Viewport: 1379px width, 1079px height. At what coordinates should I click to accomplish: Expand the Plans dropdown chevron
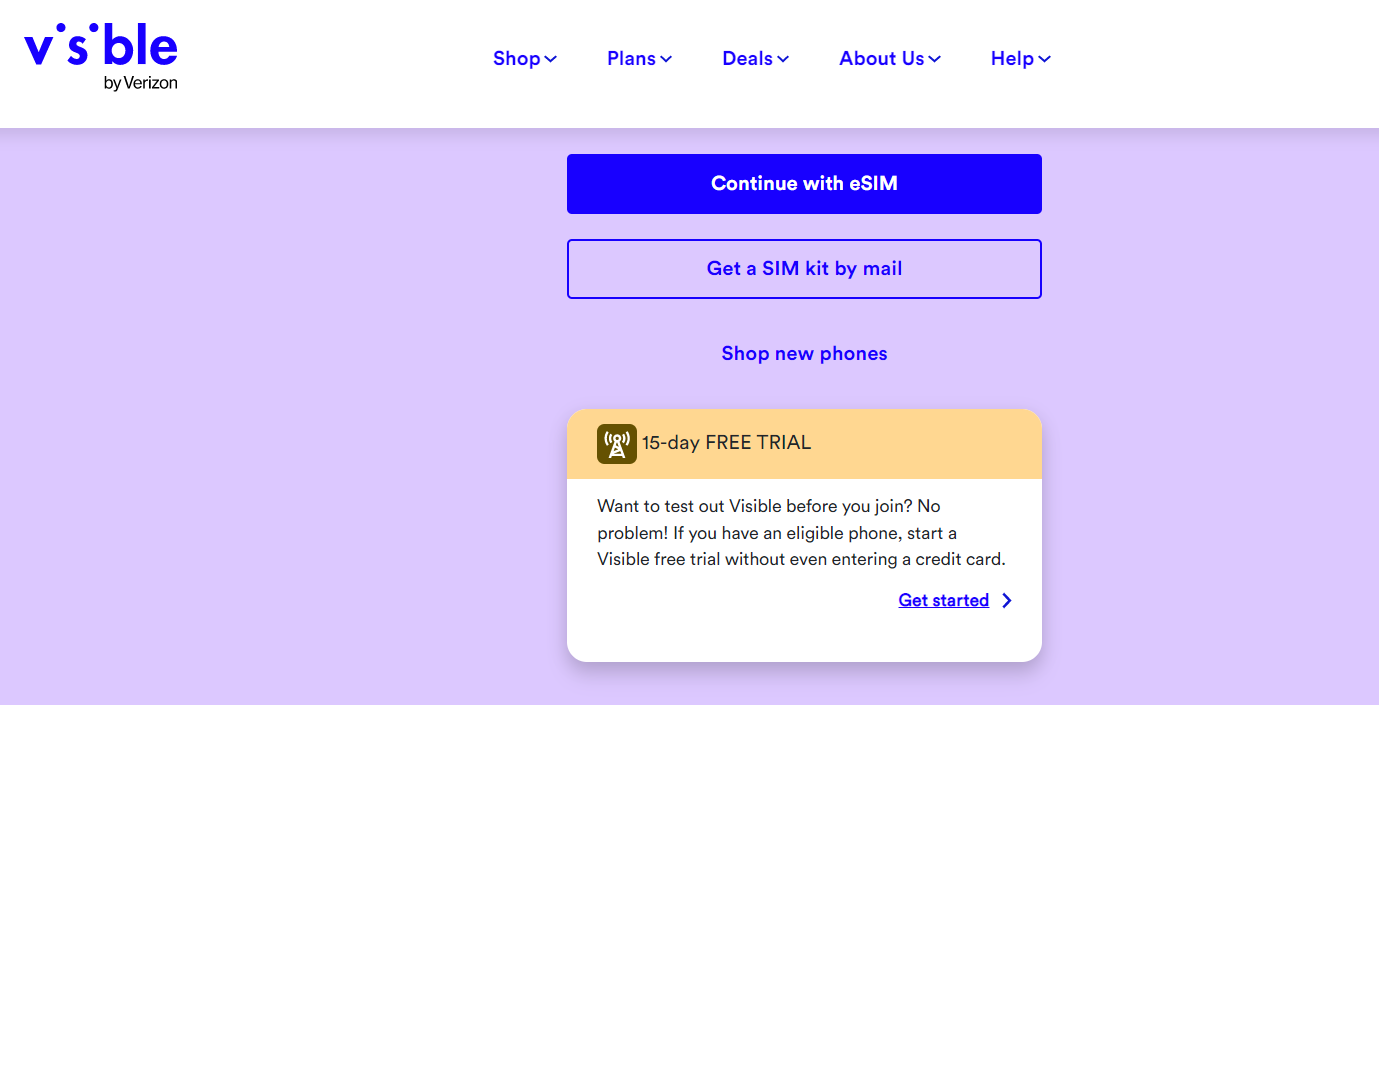click(x=666, y=60)
